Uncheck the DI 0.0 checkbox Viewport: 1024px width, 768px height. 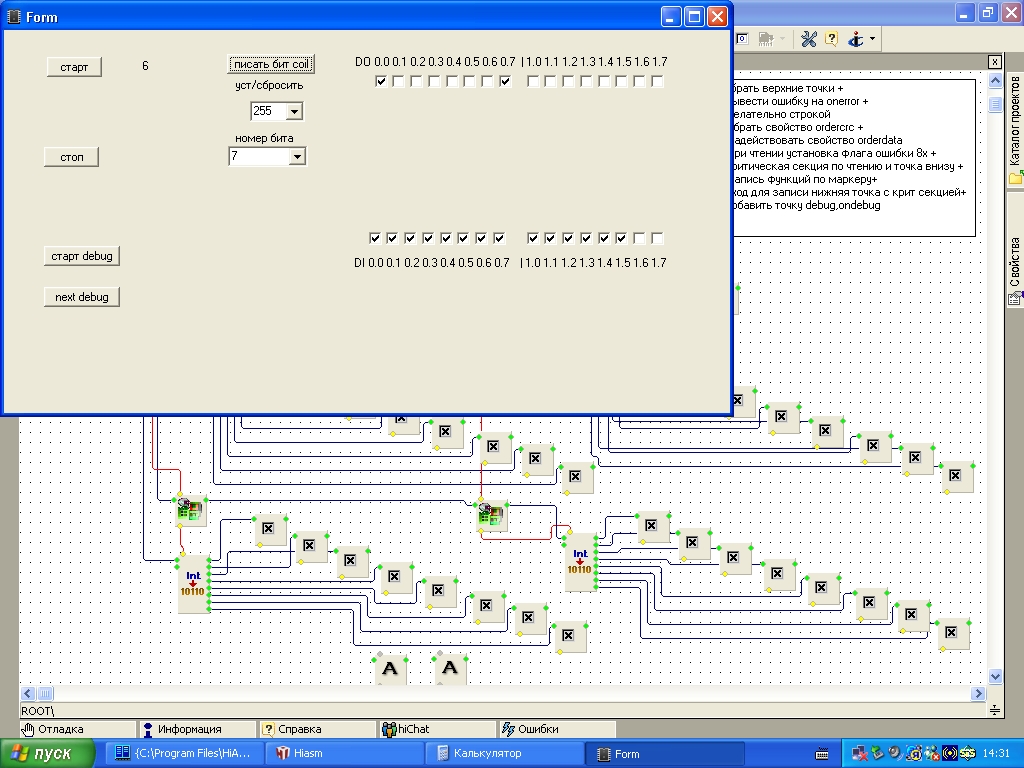click(375, 238)
